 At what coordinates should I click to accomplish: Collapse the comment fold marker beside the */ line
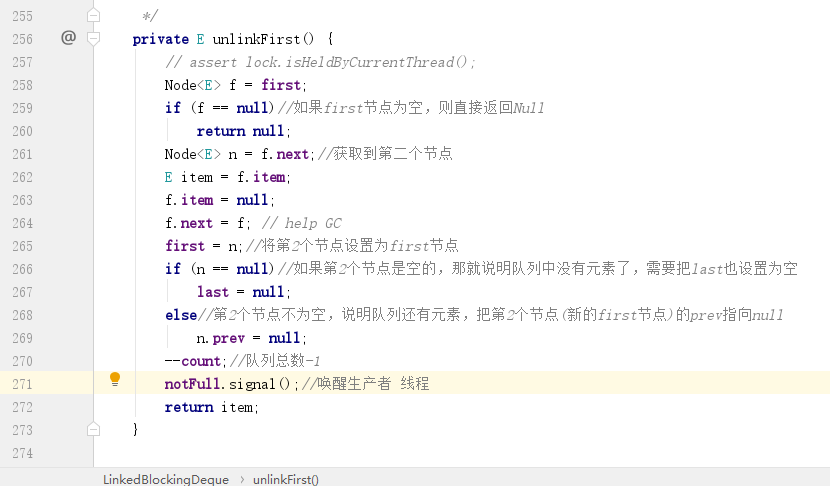pyautogui.click(x=94, y=15)
